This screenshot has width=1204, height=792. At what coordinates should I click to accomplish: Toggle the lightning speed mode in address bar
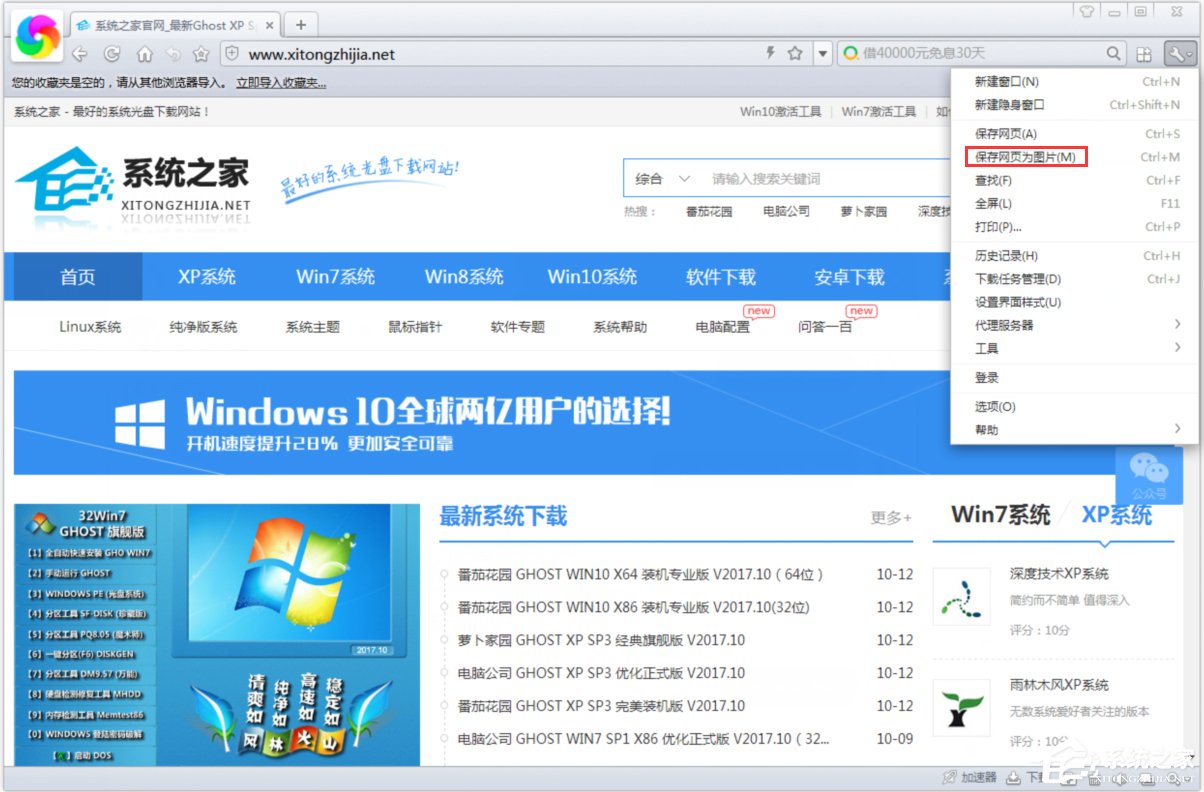[x=770, y=54]
